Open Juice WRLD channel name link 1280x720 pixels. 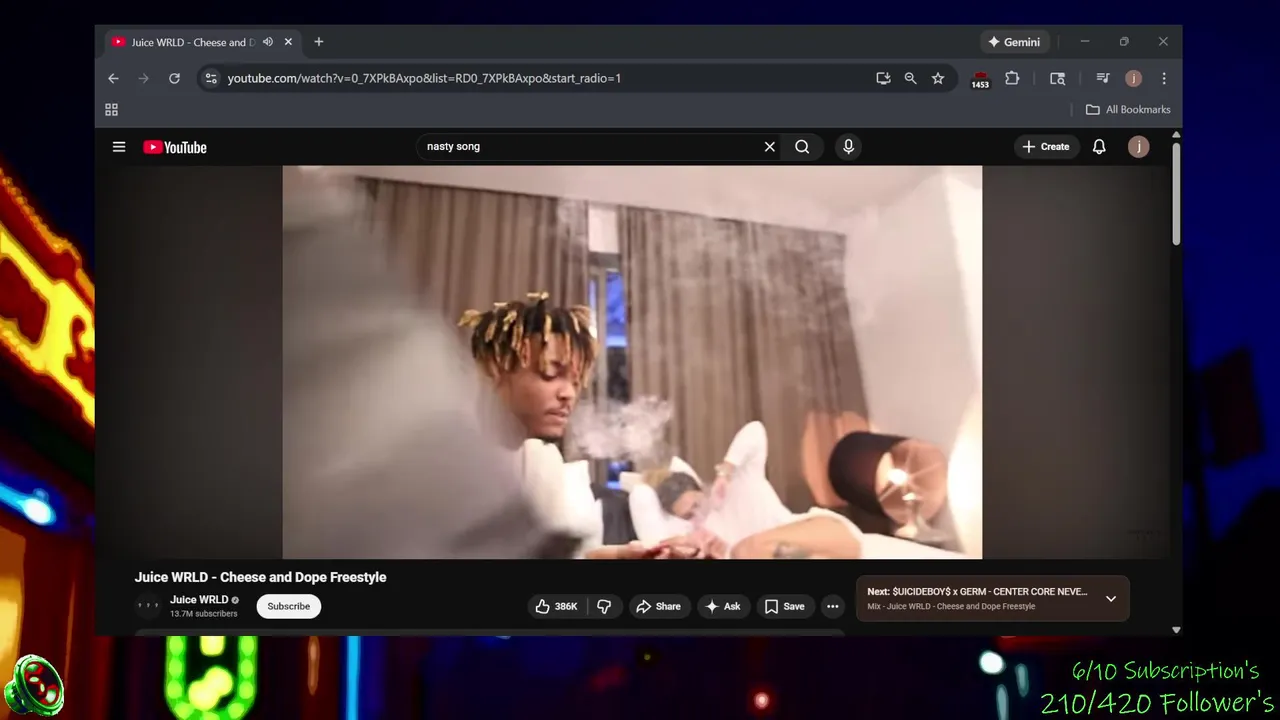199,600
